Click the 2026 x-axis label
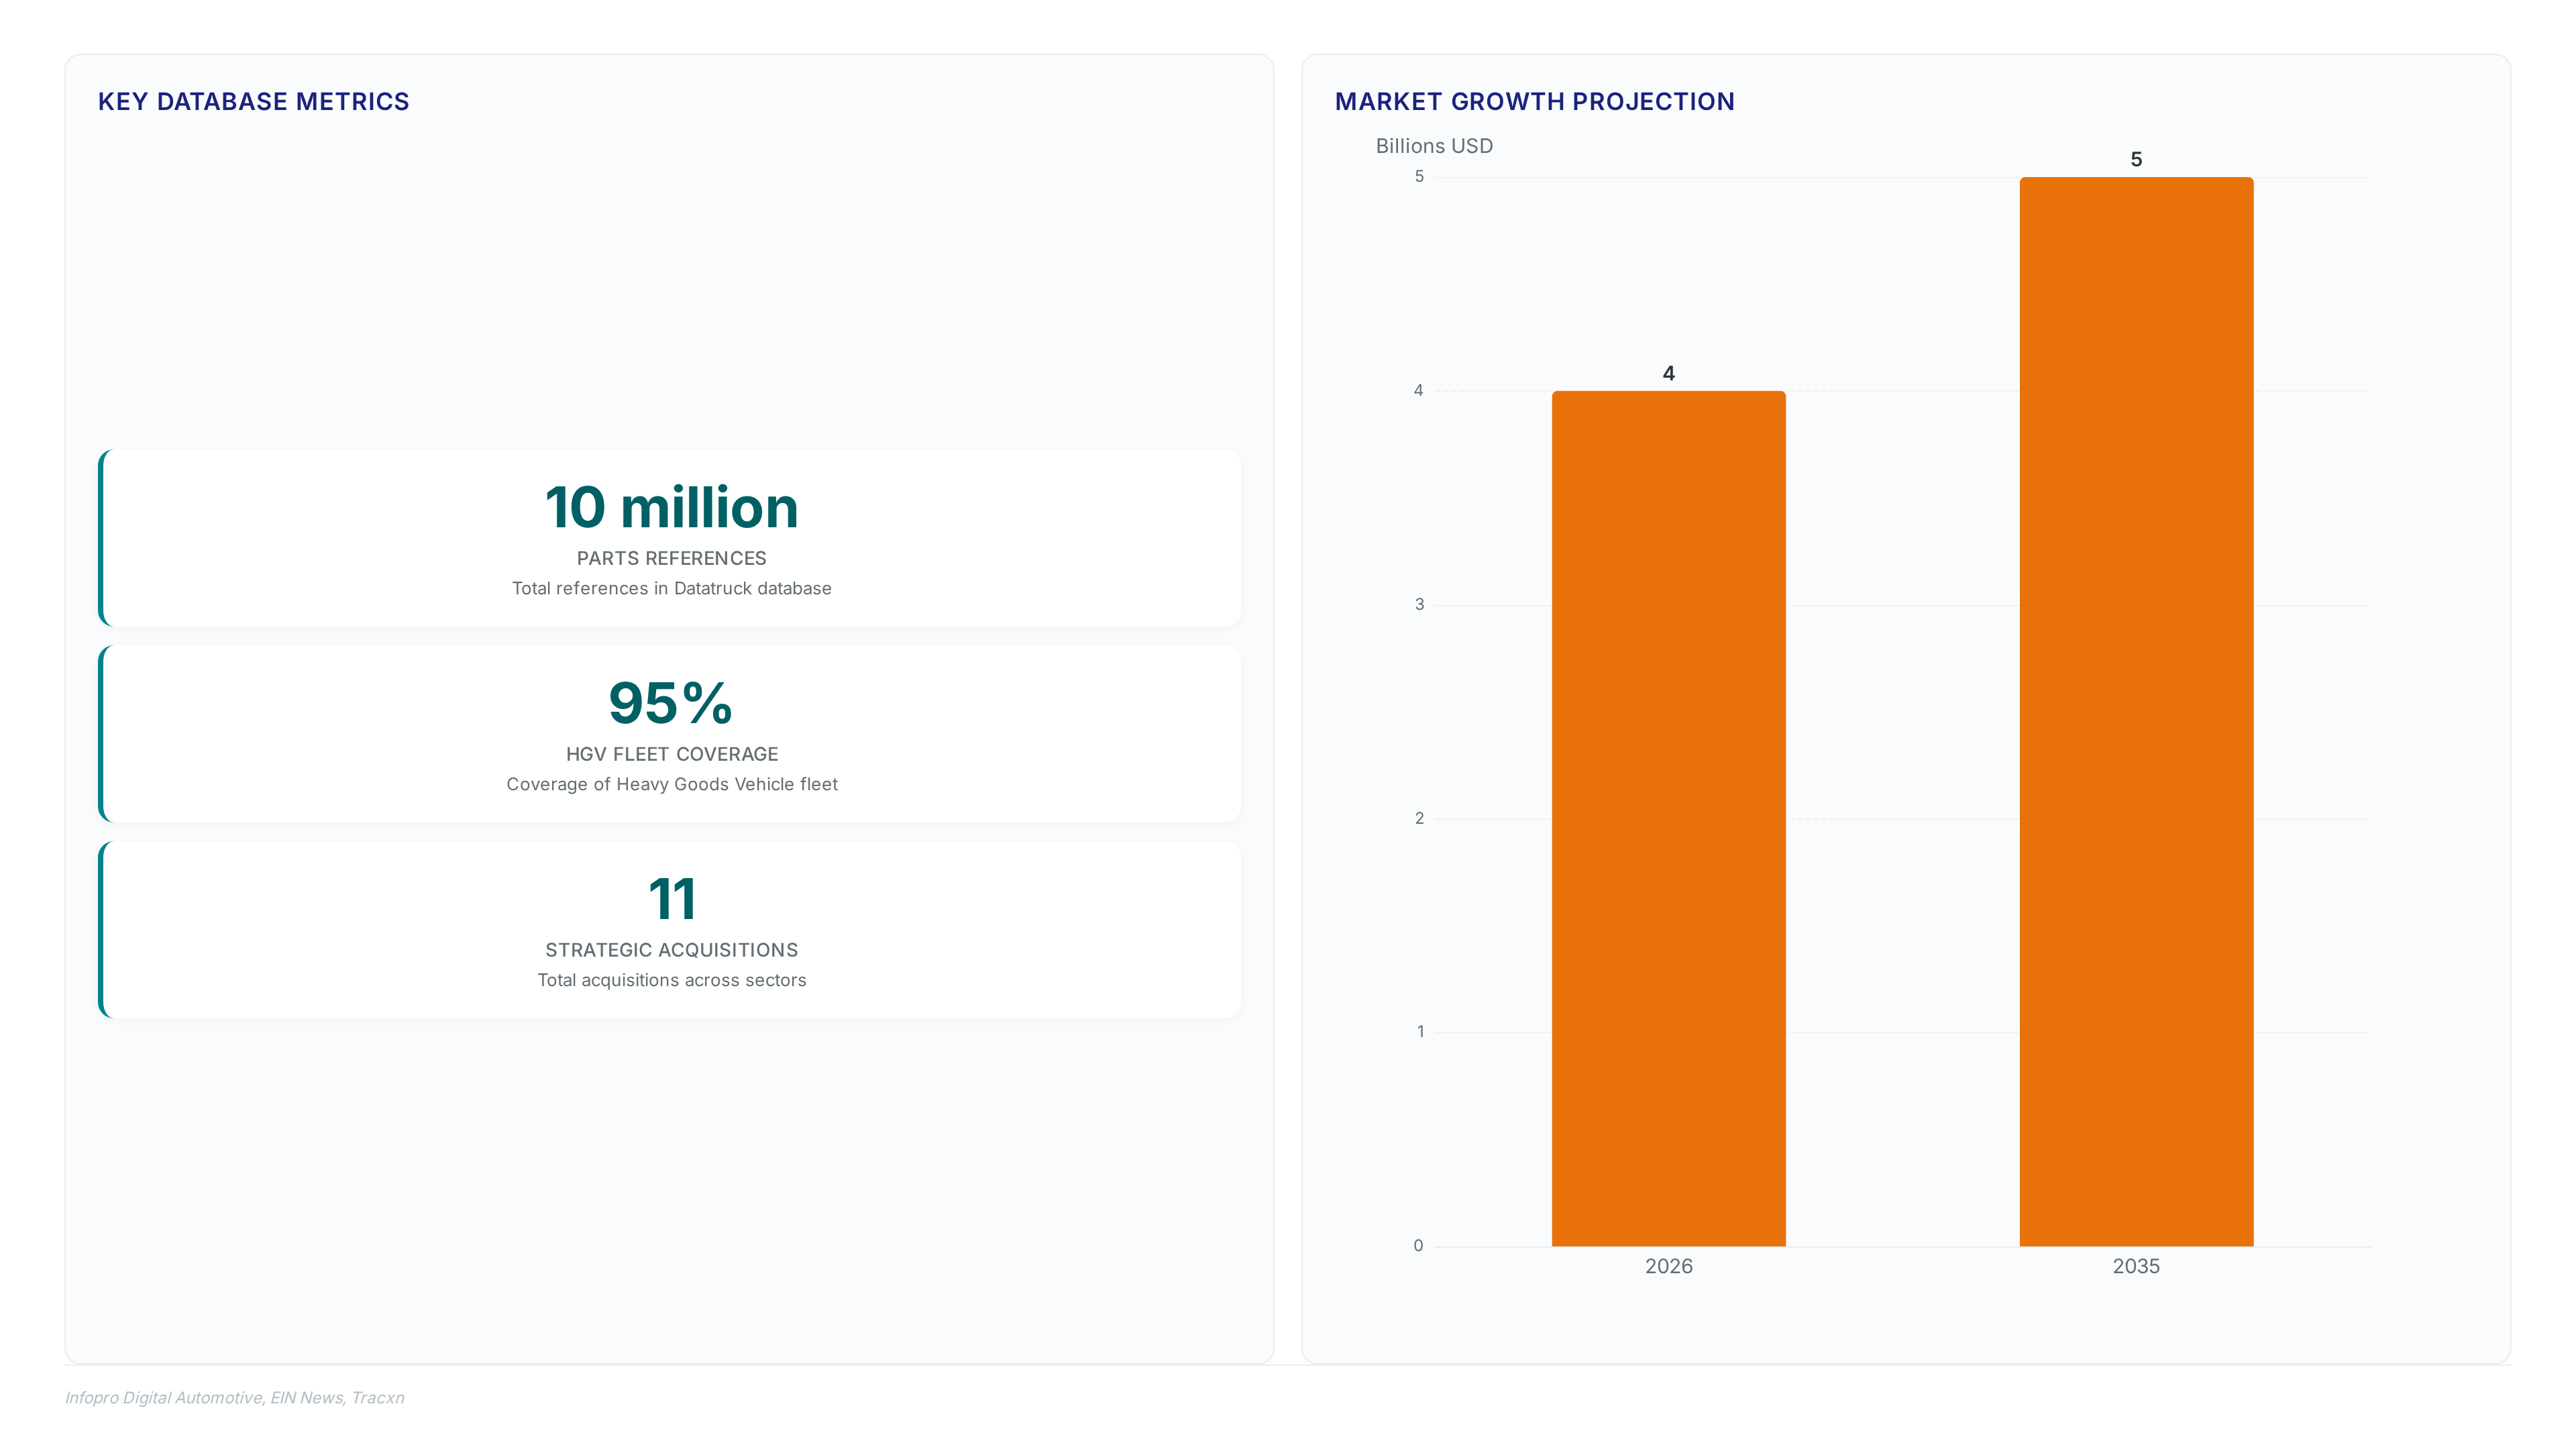Screen dimensions: 2576x1449 (1668, 1266)
